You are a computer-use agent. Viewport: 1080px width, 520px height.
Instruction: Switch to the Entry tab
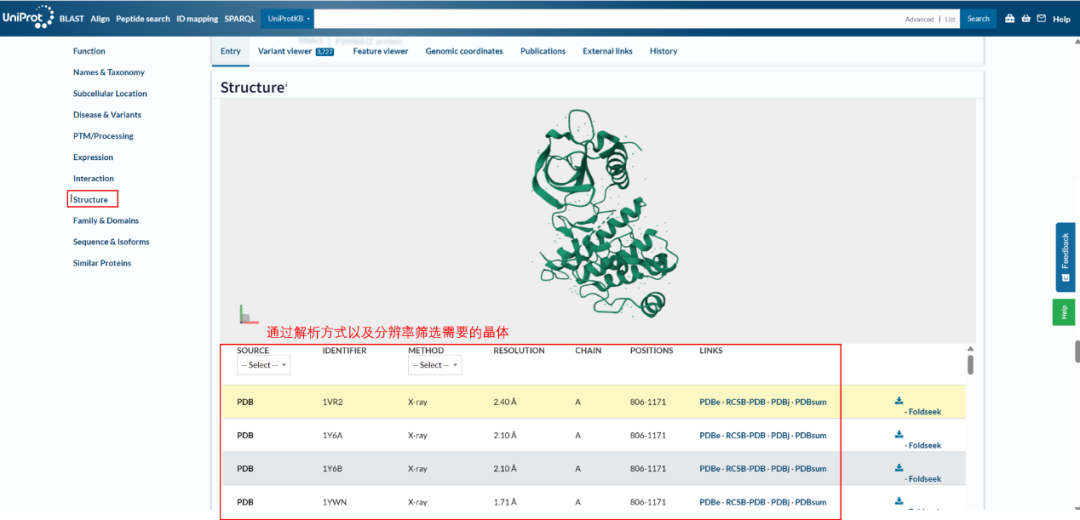[x=231, y=51]
